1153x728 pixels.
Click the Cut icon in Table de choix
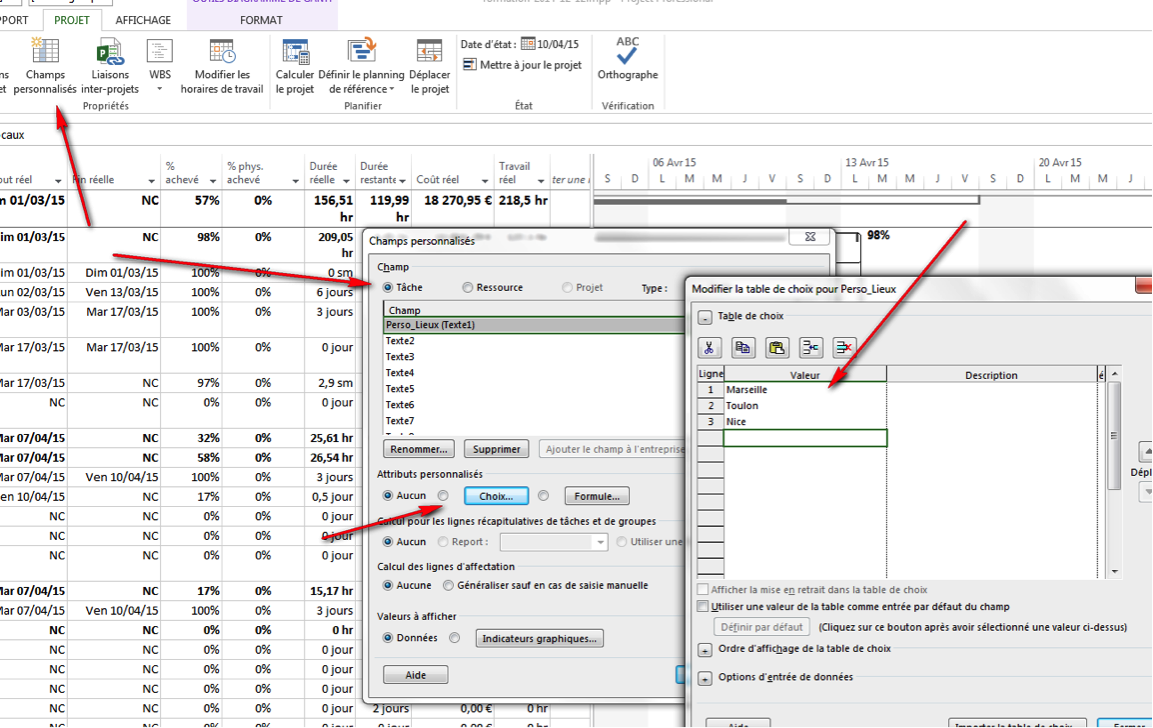[x=709, y=347]
